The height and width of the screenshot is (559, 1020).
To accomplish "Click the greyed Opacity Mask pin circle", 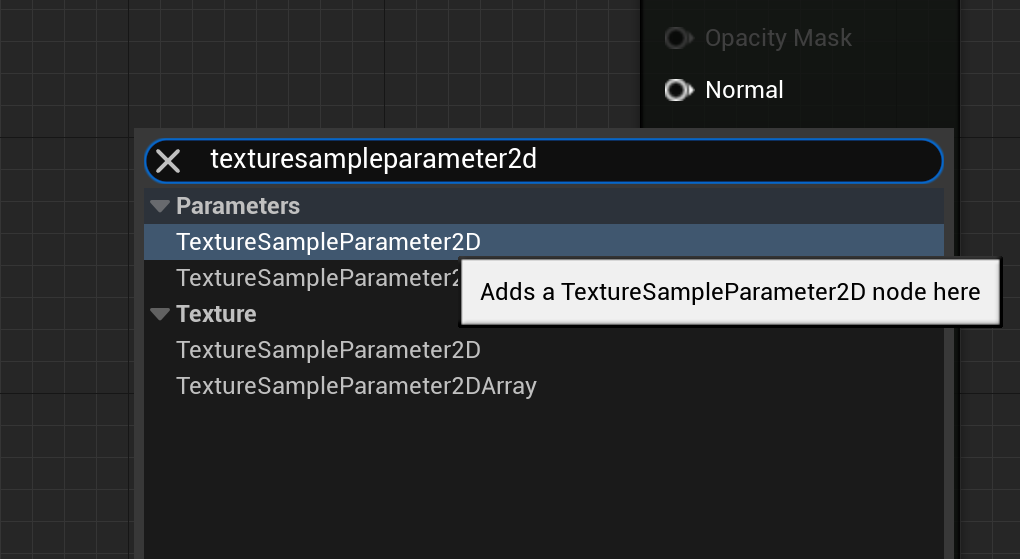I will pyautogui.click(x=677, y=38).
